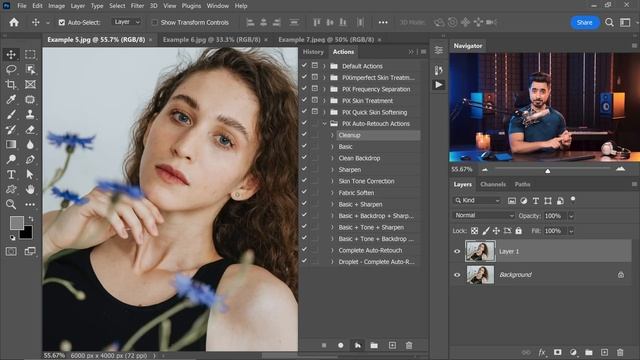Toggle checkmark for Cleanup action

click(304, 134)
